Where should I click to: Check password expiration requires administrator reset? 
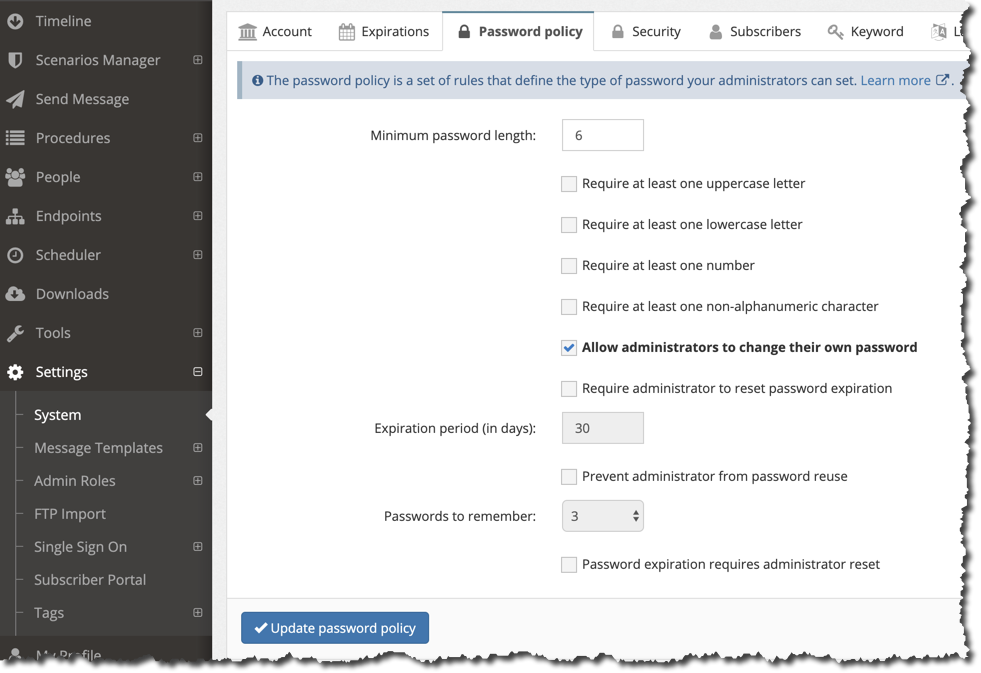(569, 565)
